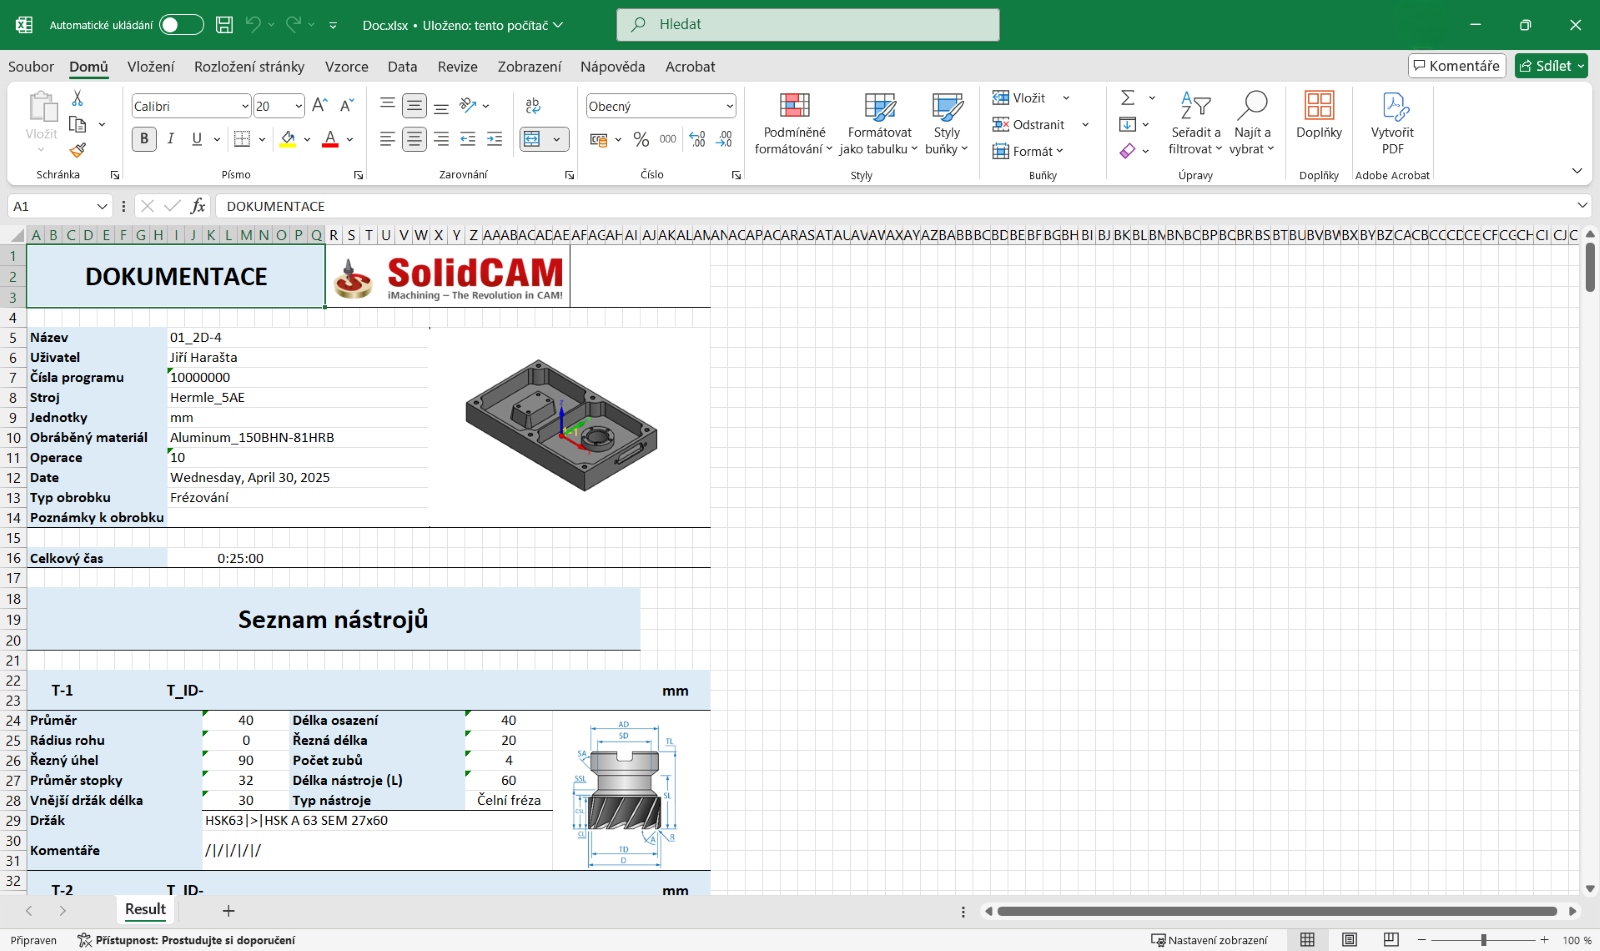Click Nastavení zobrazení in status bar
This screenshot has height=951, width=1600.
(x=1209, y=940)
